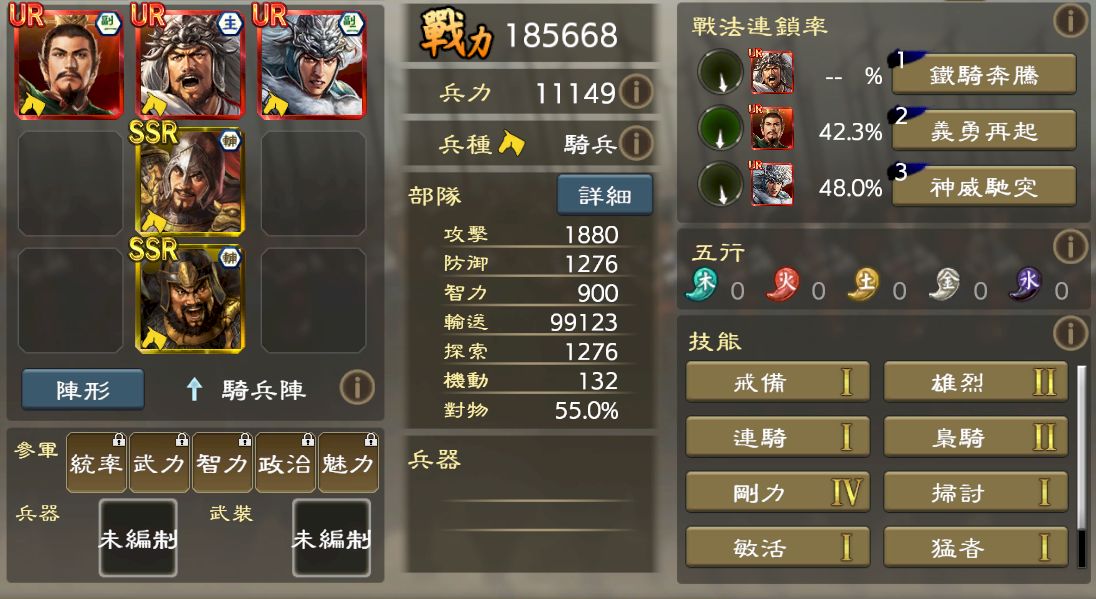Click info icon beside 騎兵陣 formation

click(357, 387)
